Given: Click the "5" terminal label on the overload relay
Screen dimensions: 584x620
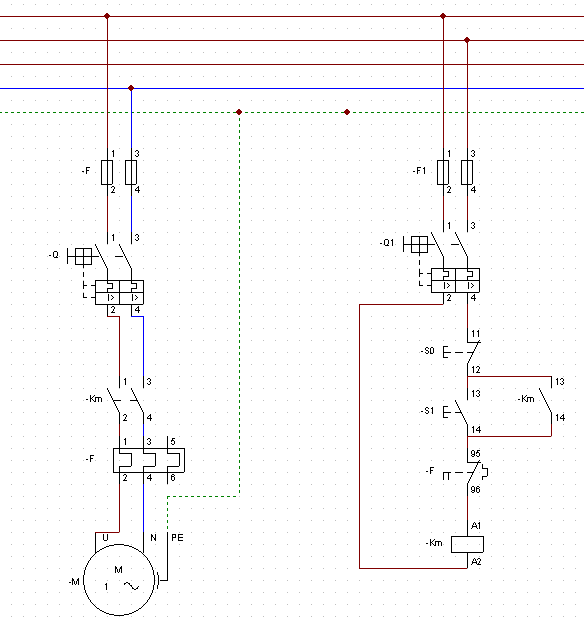Looking at the screenshot, I should [173, 442].
